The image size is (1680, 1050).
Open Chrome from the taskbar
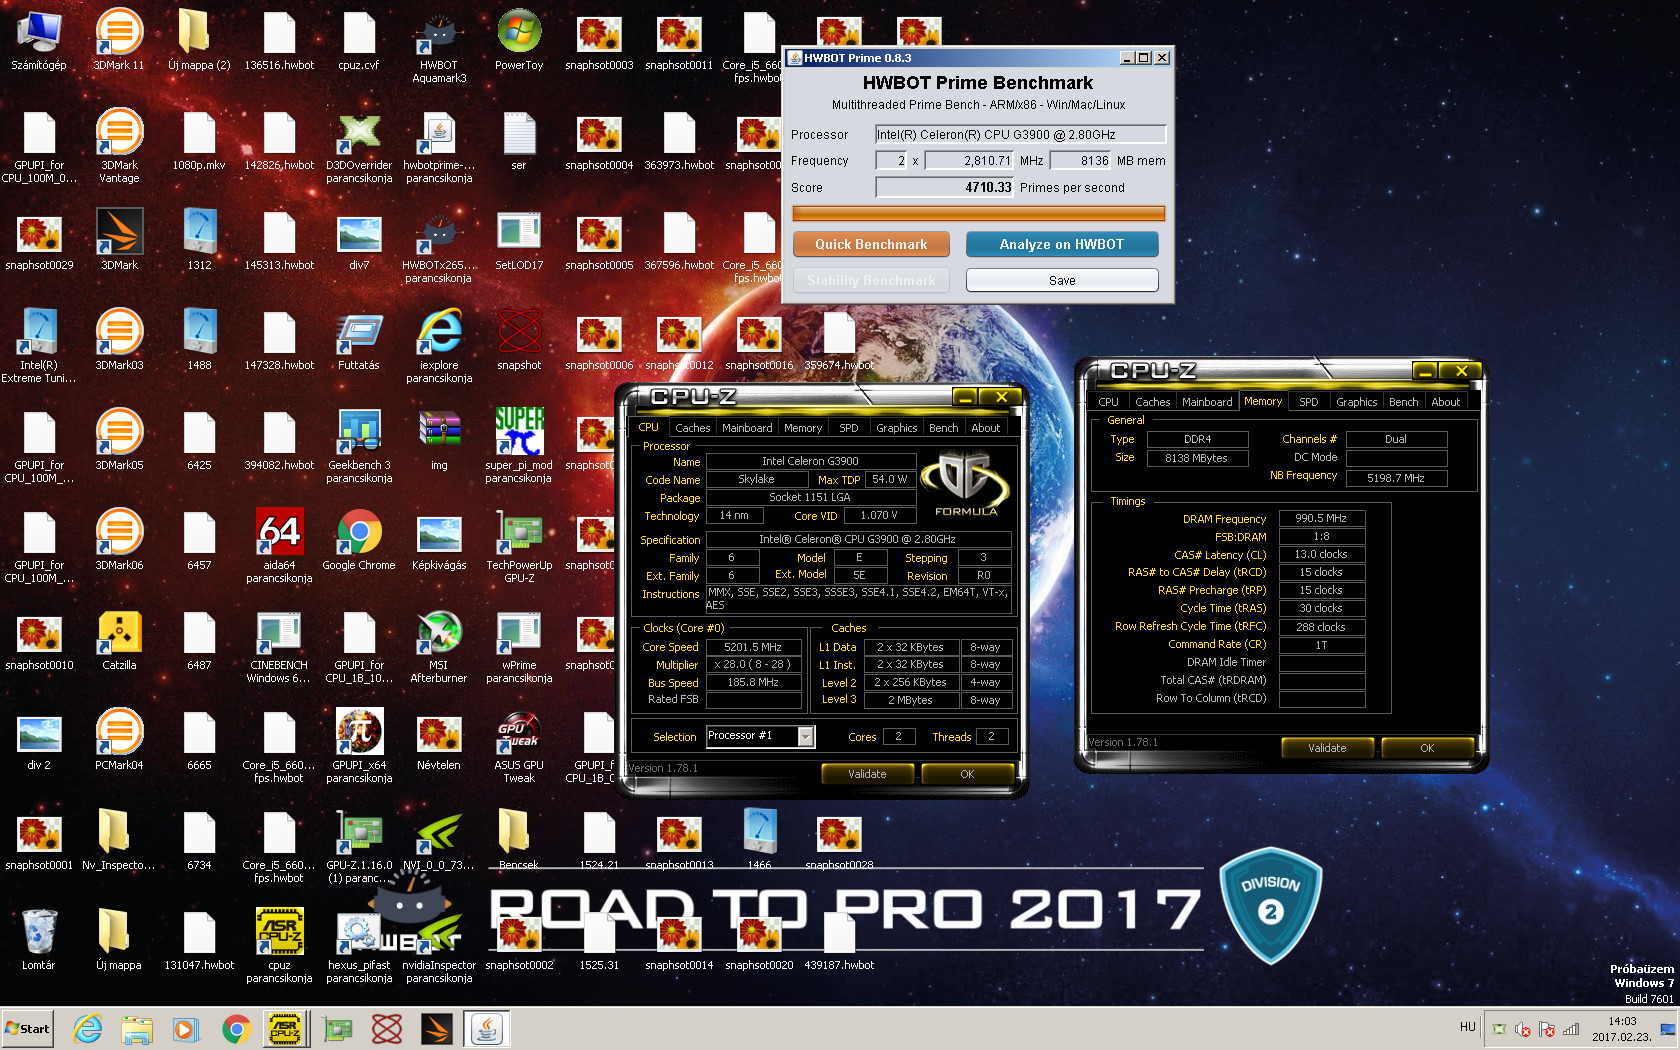click(236, 1028)
